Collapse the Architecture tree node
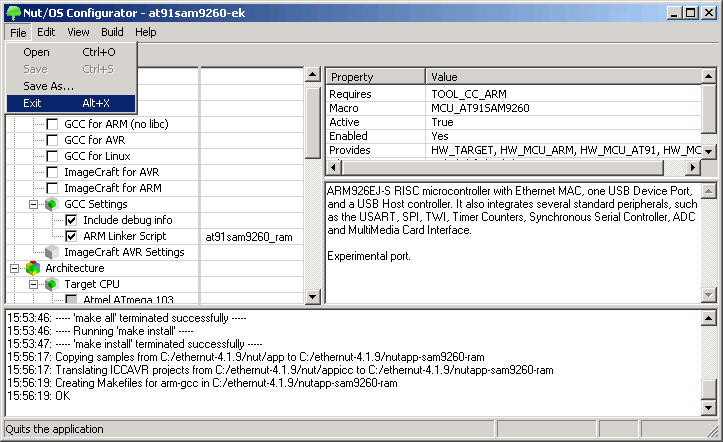 pyautogui.click(x=14, y=268)
